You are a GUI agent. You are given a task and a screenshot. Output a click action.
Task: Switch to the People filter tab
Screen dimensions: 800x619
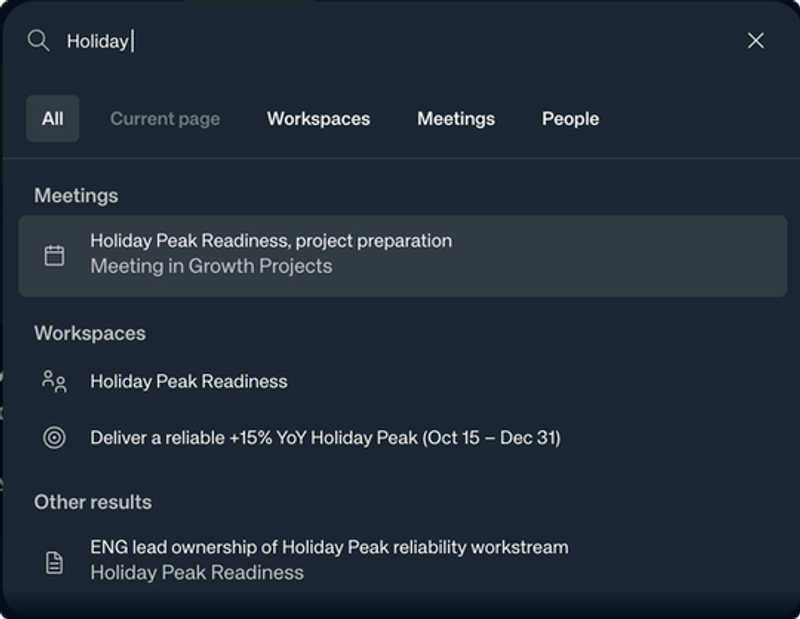tap(570, 118)
